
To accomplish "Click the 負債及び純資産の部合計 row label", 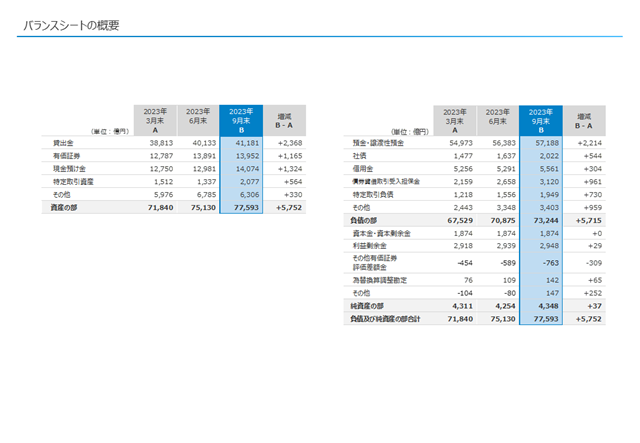I will pyautogui.click(x=385, y=319).
